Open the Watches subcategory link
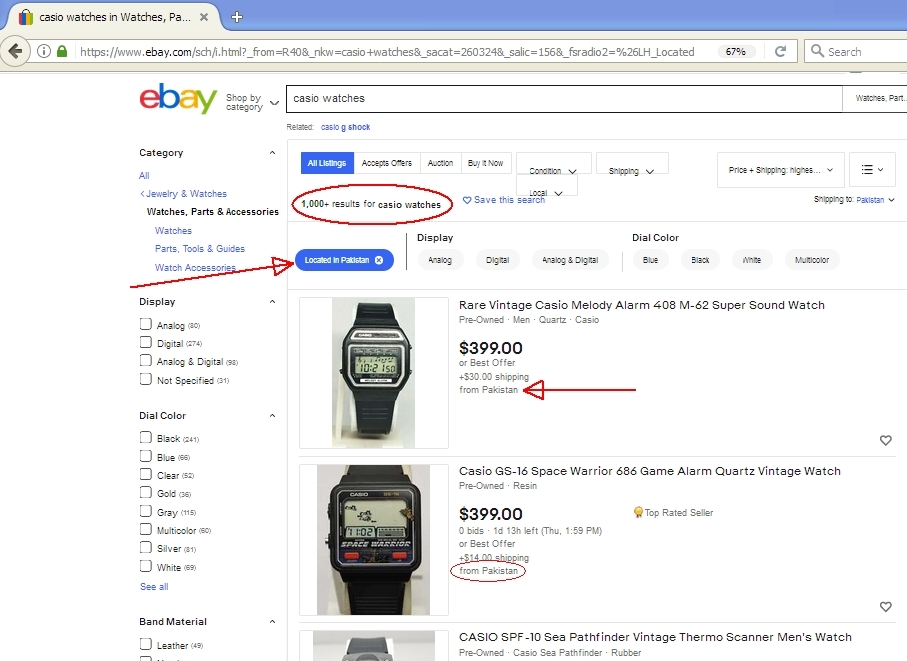The image size is (907, 661). pyautogui.click(x=173, y=231)
